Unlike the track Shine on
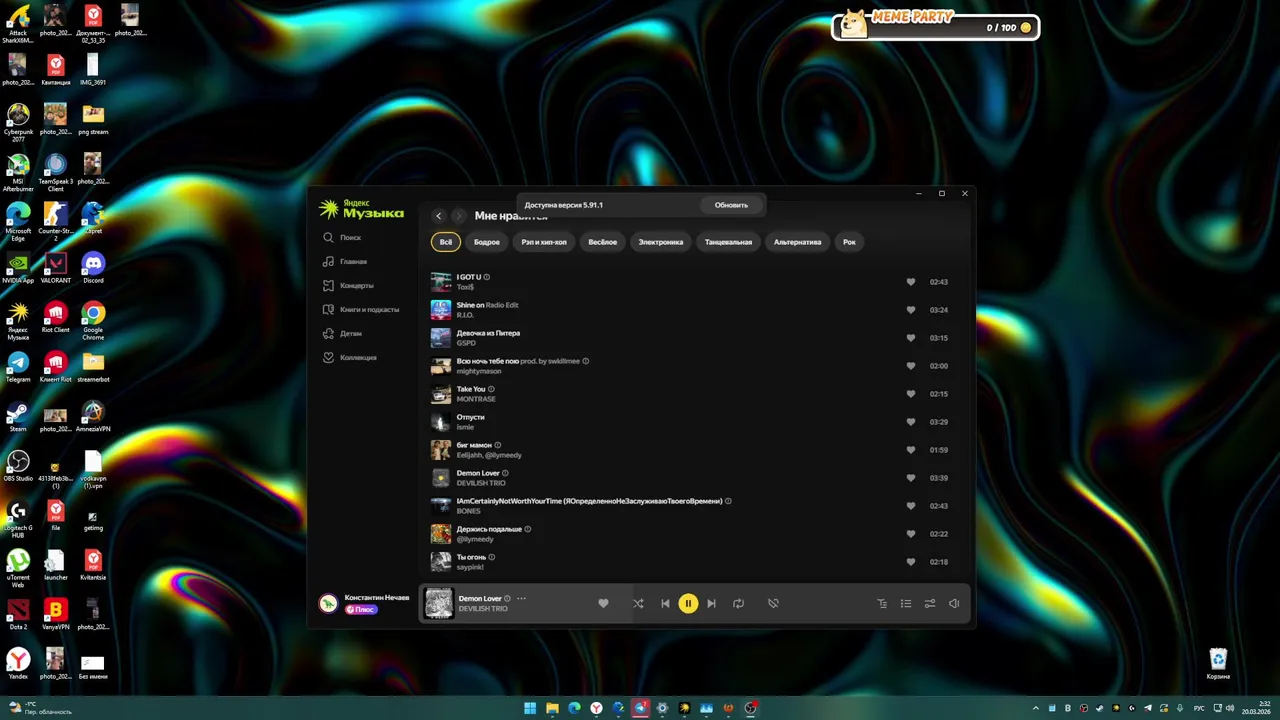The width and height of the screenshot is (1280, 720). click(x=911, y=310)
